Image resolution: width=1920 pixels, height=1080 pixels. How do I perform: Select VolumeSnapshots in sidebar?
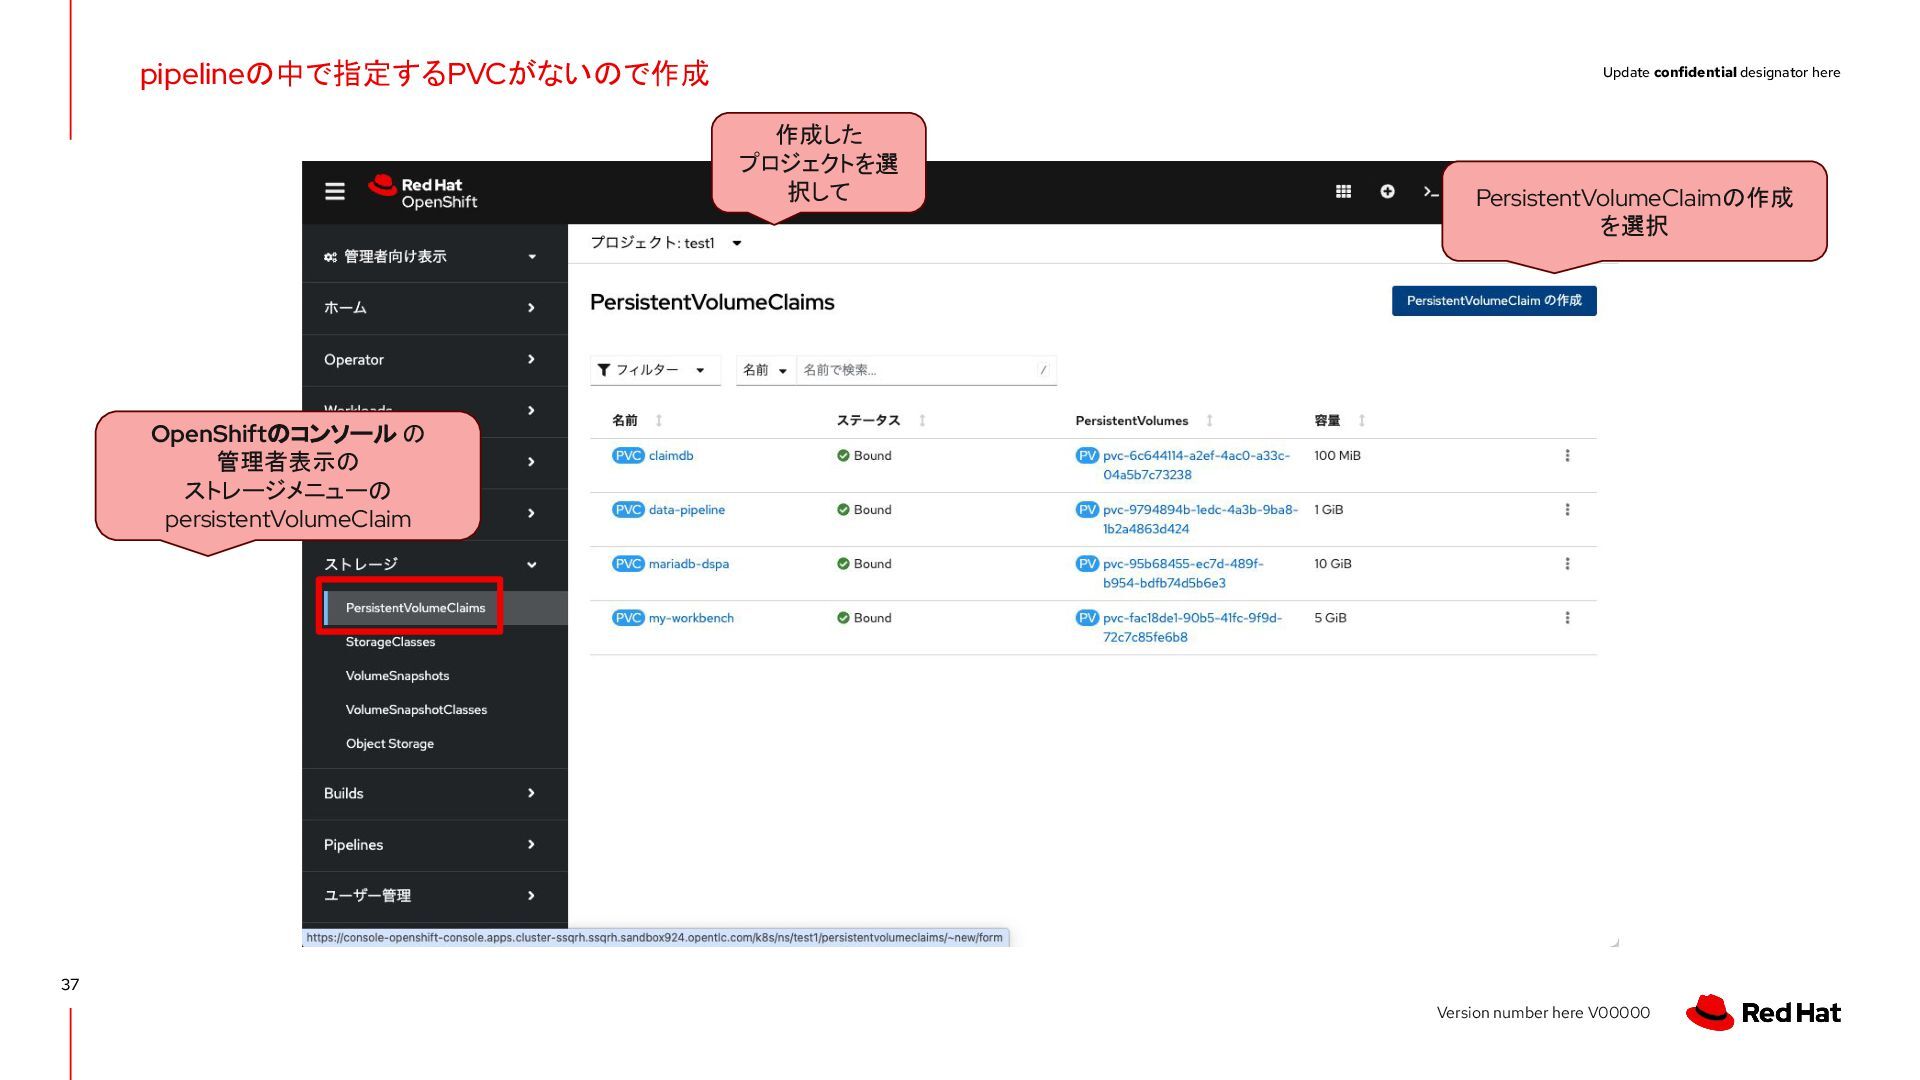pos(397,676)
